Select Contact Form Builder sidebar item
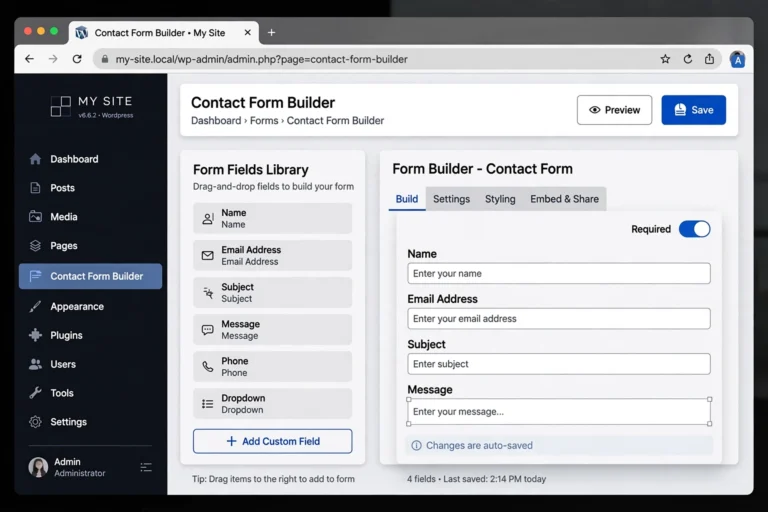 point(91,276)
